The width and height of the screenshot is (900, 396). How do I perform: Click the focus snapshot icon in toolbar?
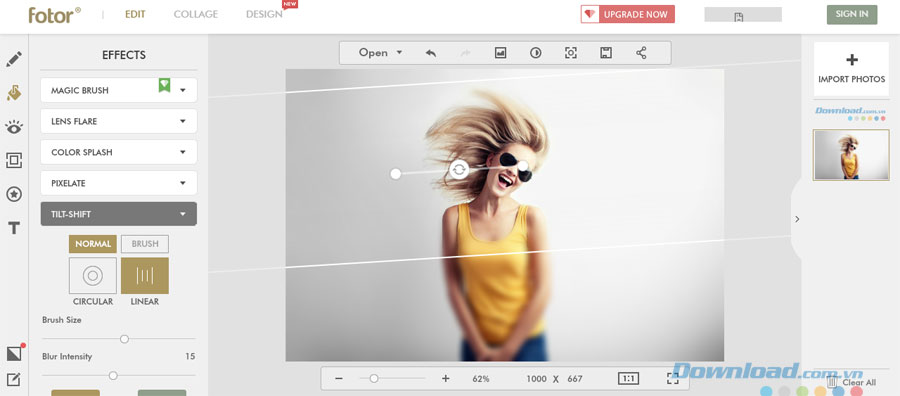coord(571,53)
